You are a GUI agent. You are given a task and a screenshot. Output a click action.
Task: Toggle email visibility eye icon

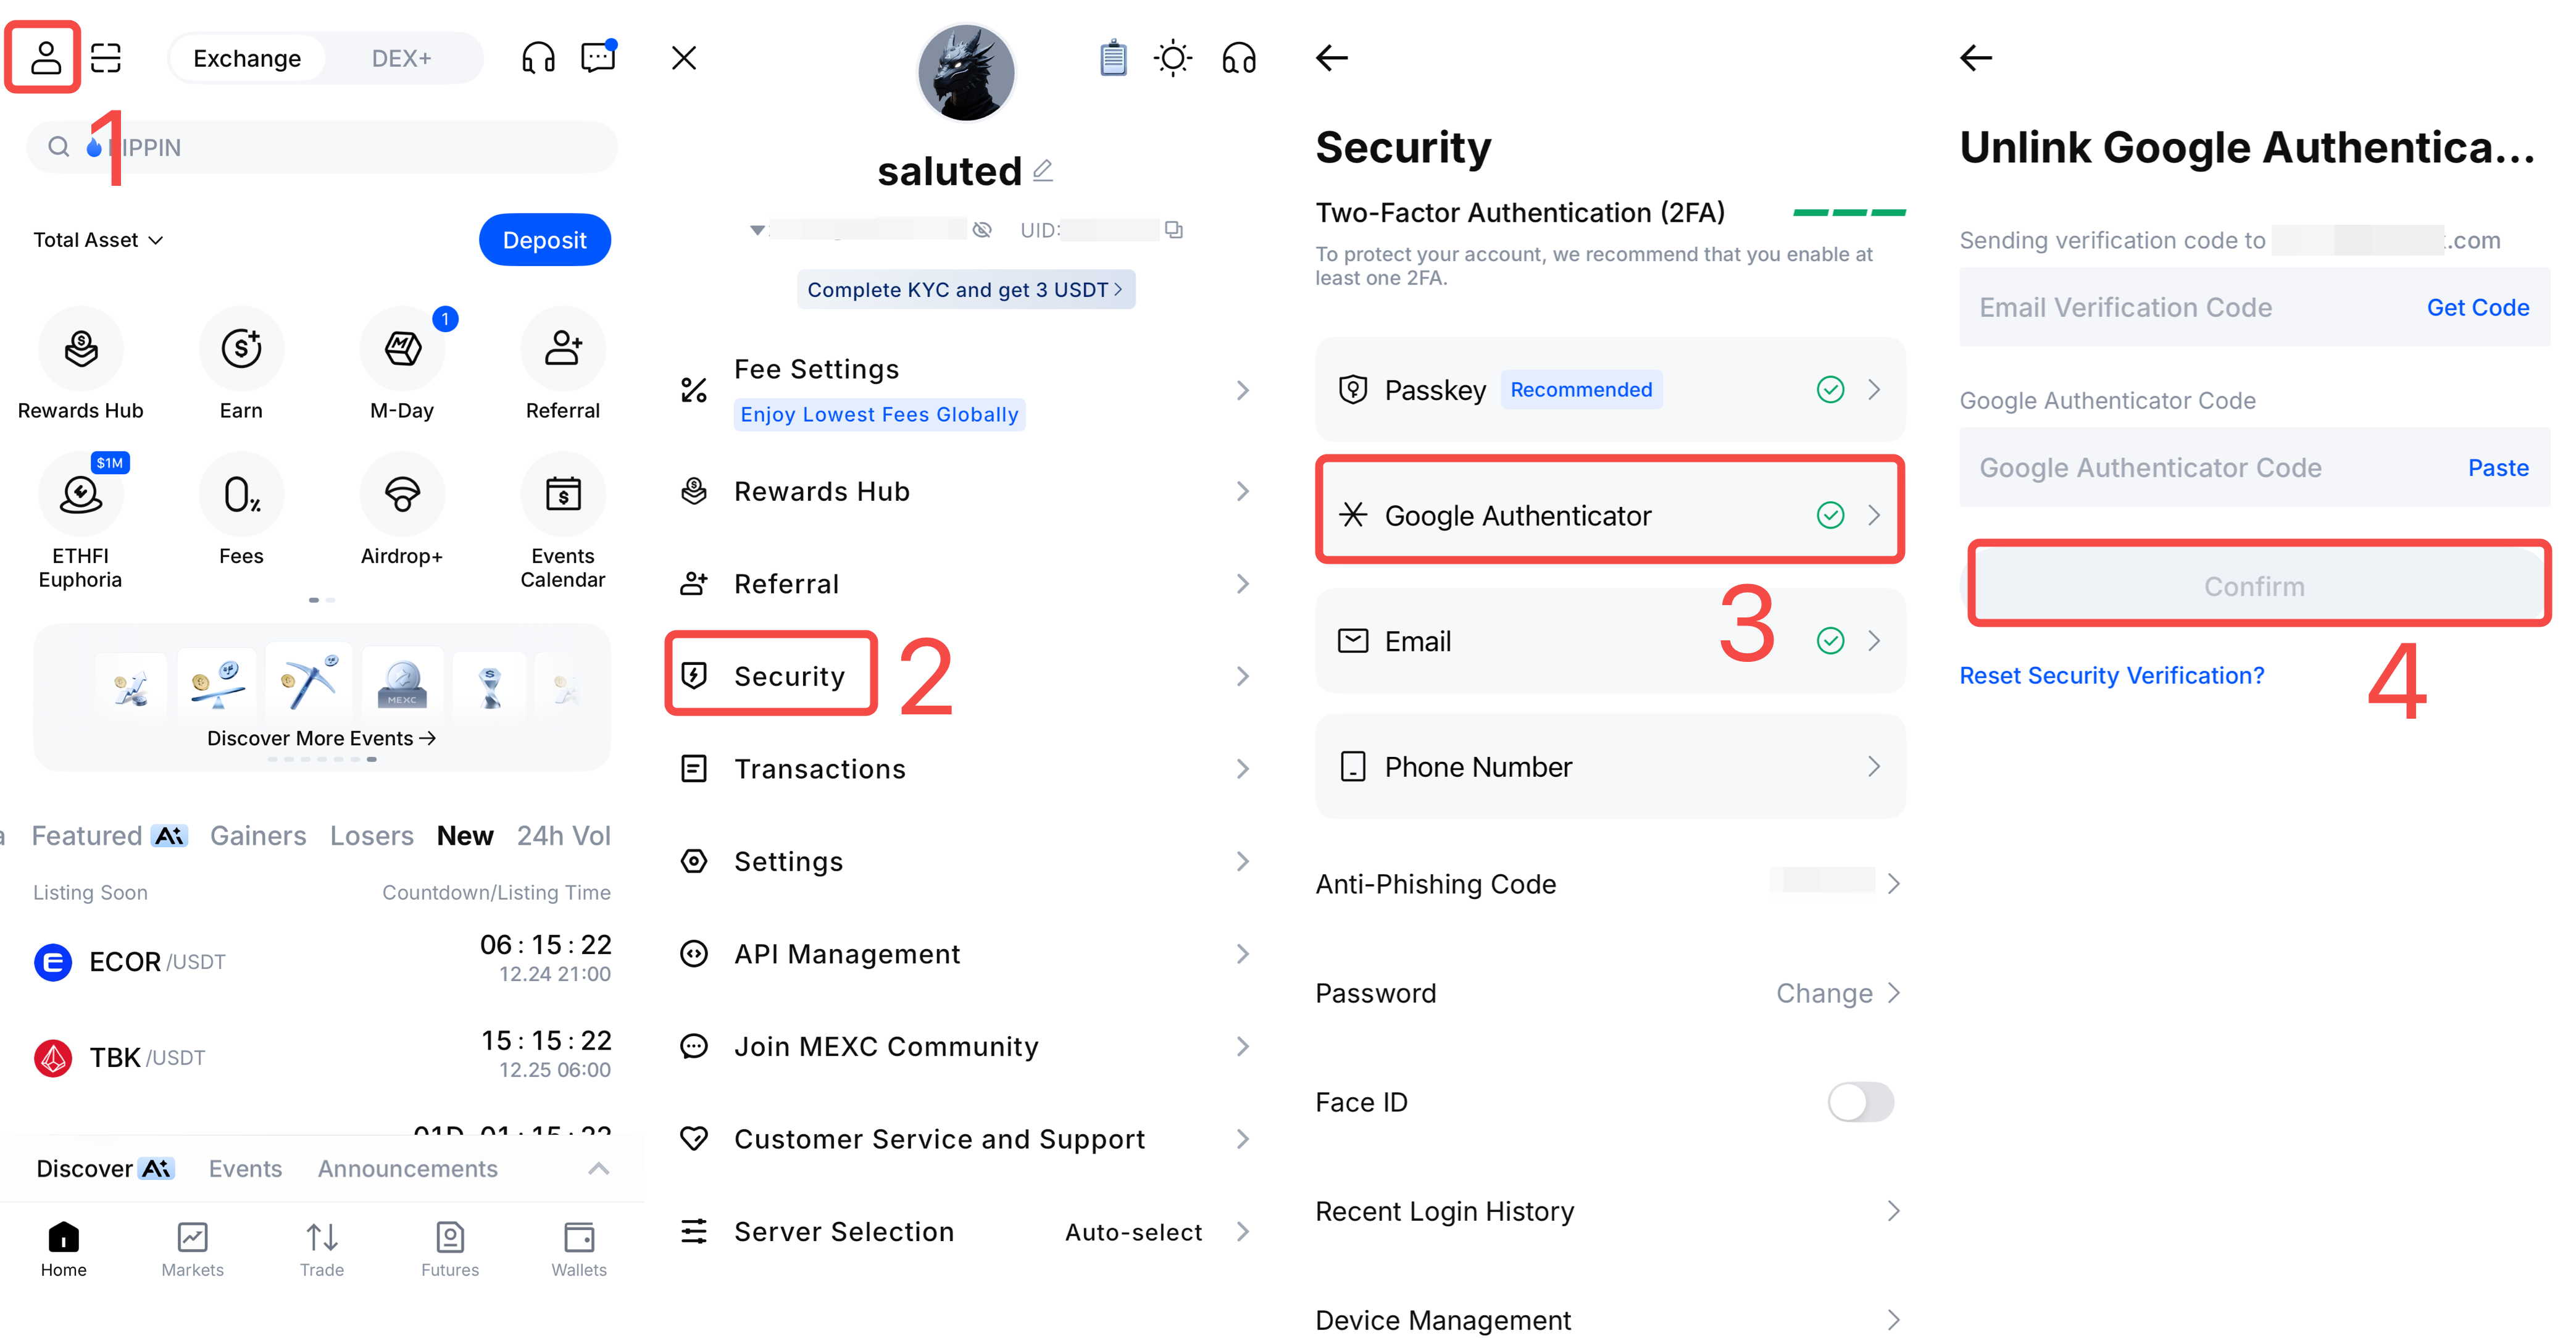pyautogui.click(x=983, y=230)
